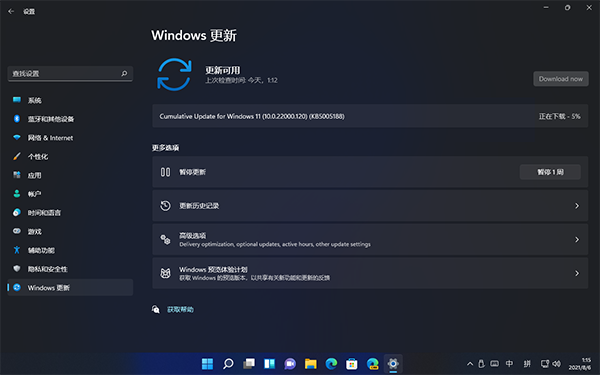Open the Widgets taskbar icon
Viewport: 600px width, 375px height.
[269, 364]
